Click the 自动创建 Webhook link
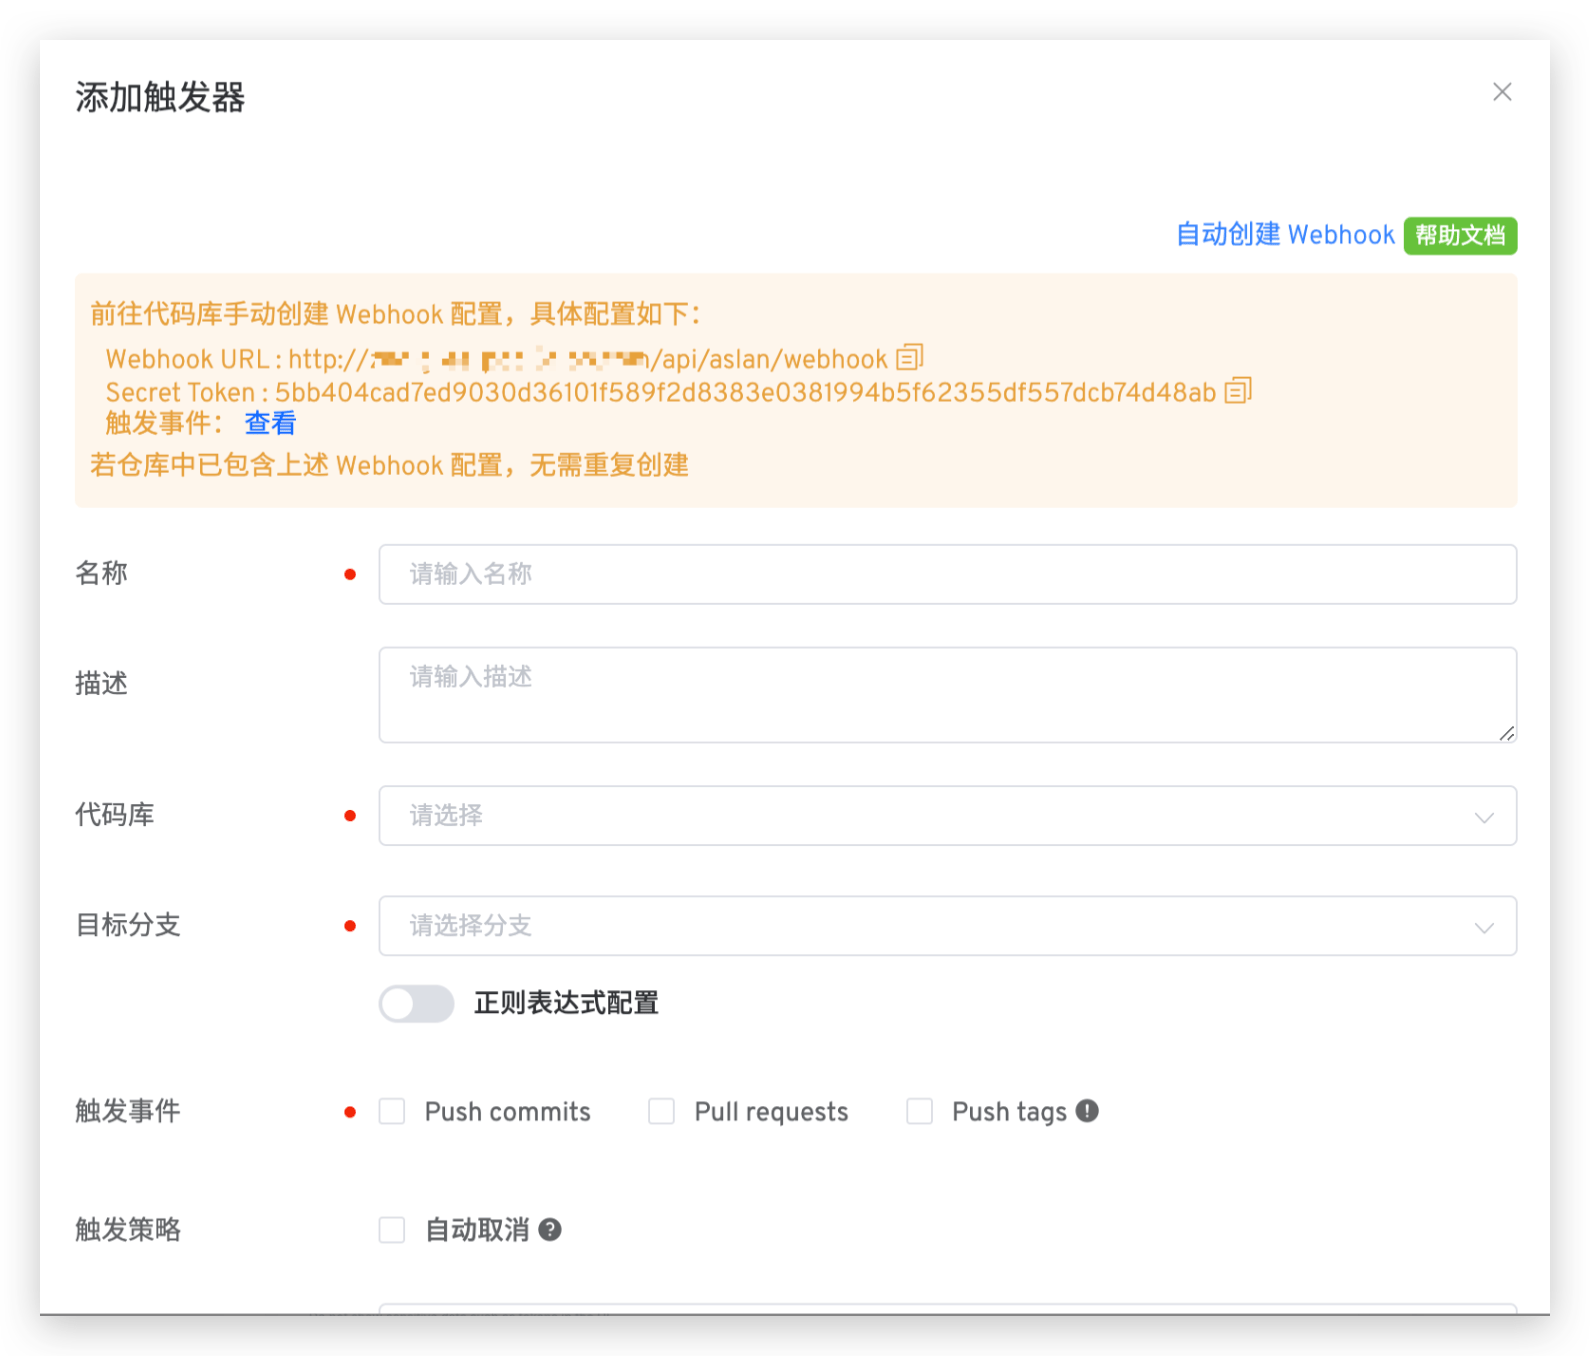Image resolution: width=1590 pixels, height=1356 pixels. [1285, 235]
